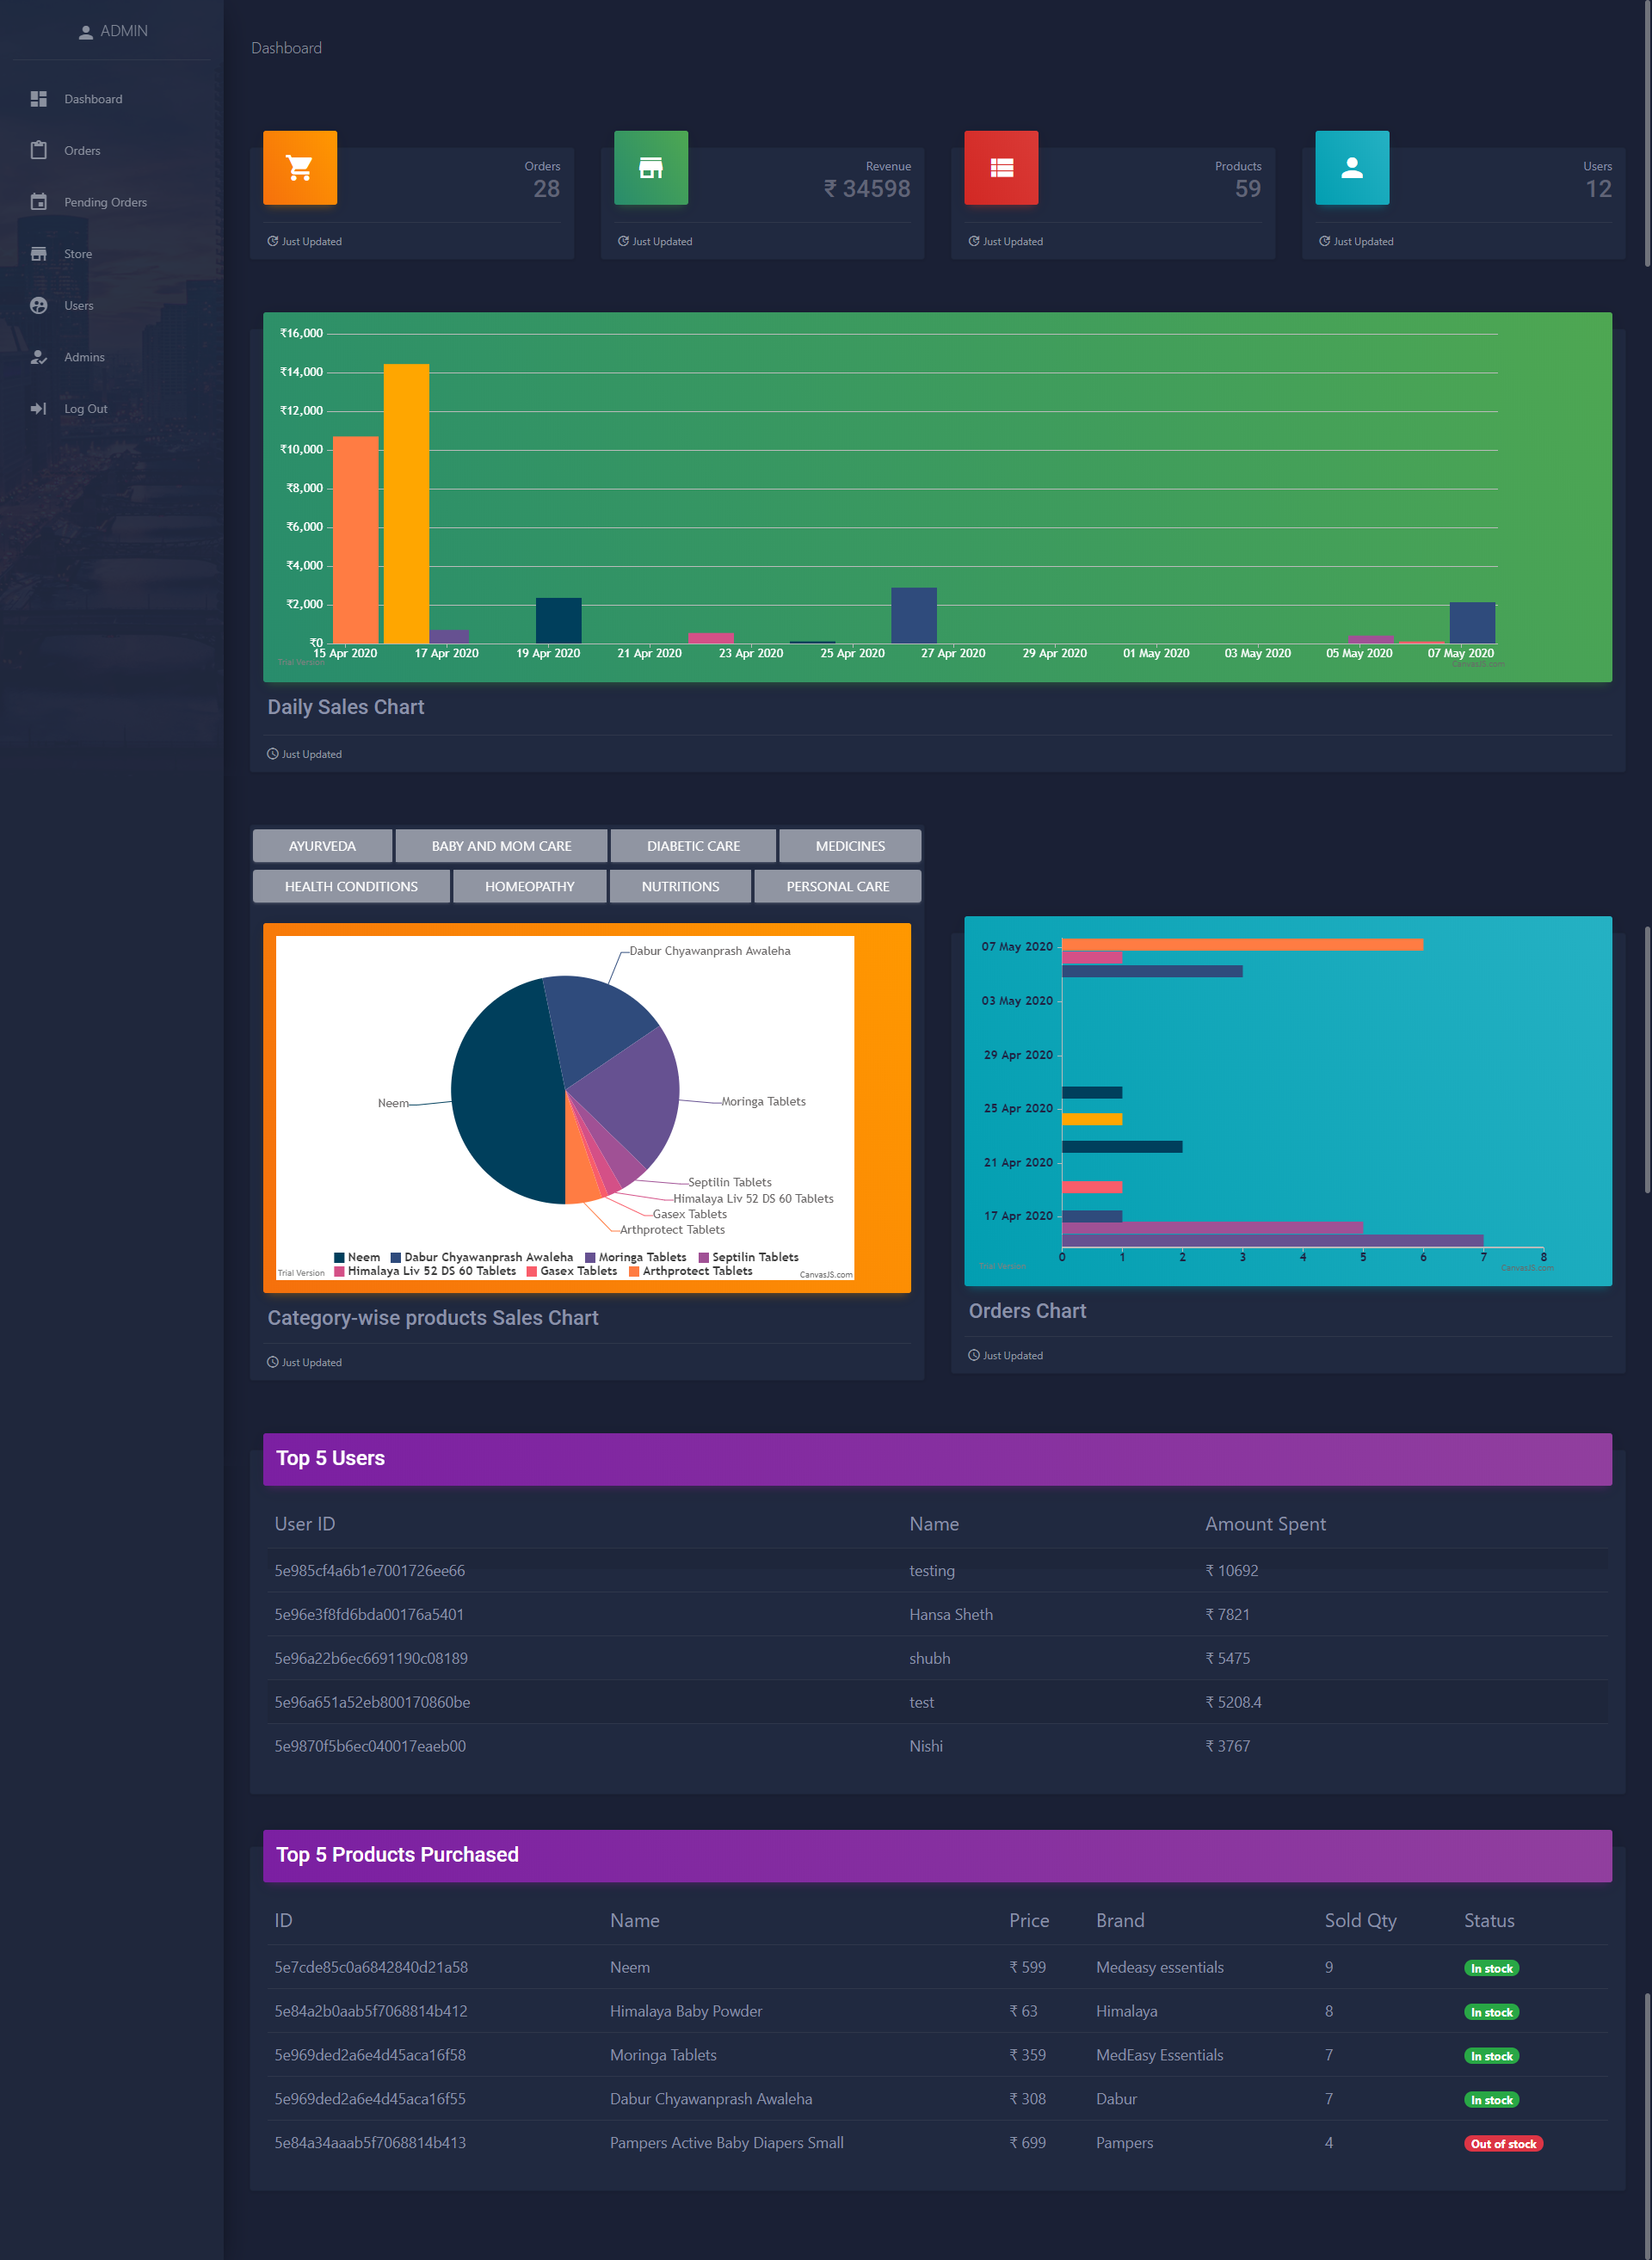Click the Users icon in sidebar
Image resolution: width=1652 pixels, height=2260 pixels.
click(x=39, y=306)
